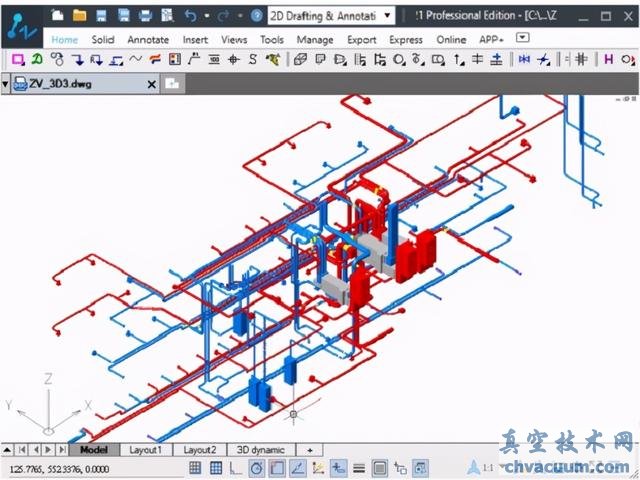Open the Express ribbon tab

(406, 40)
